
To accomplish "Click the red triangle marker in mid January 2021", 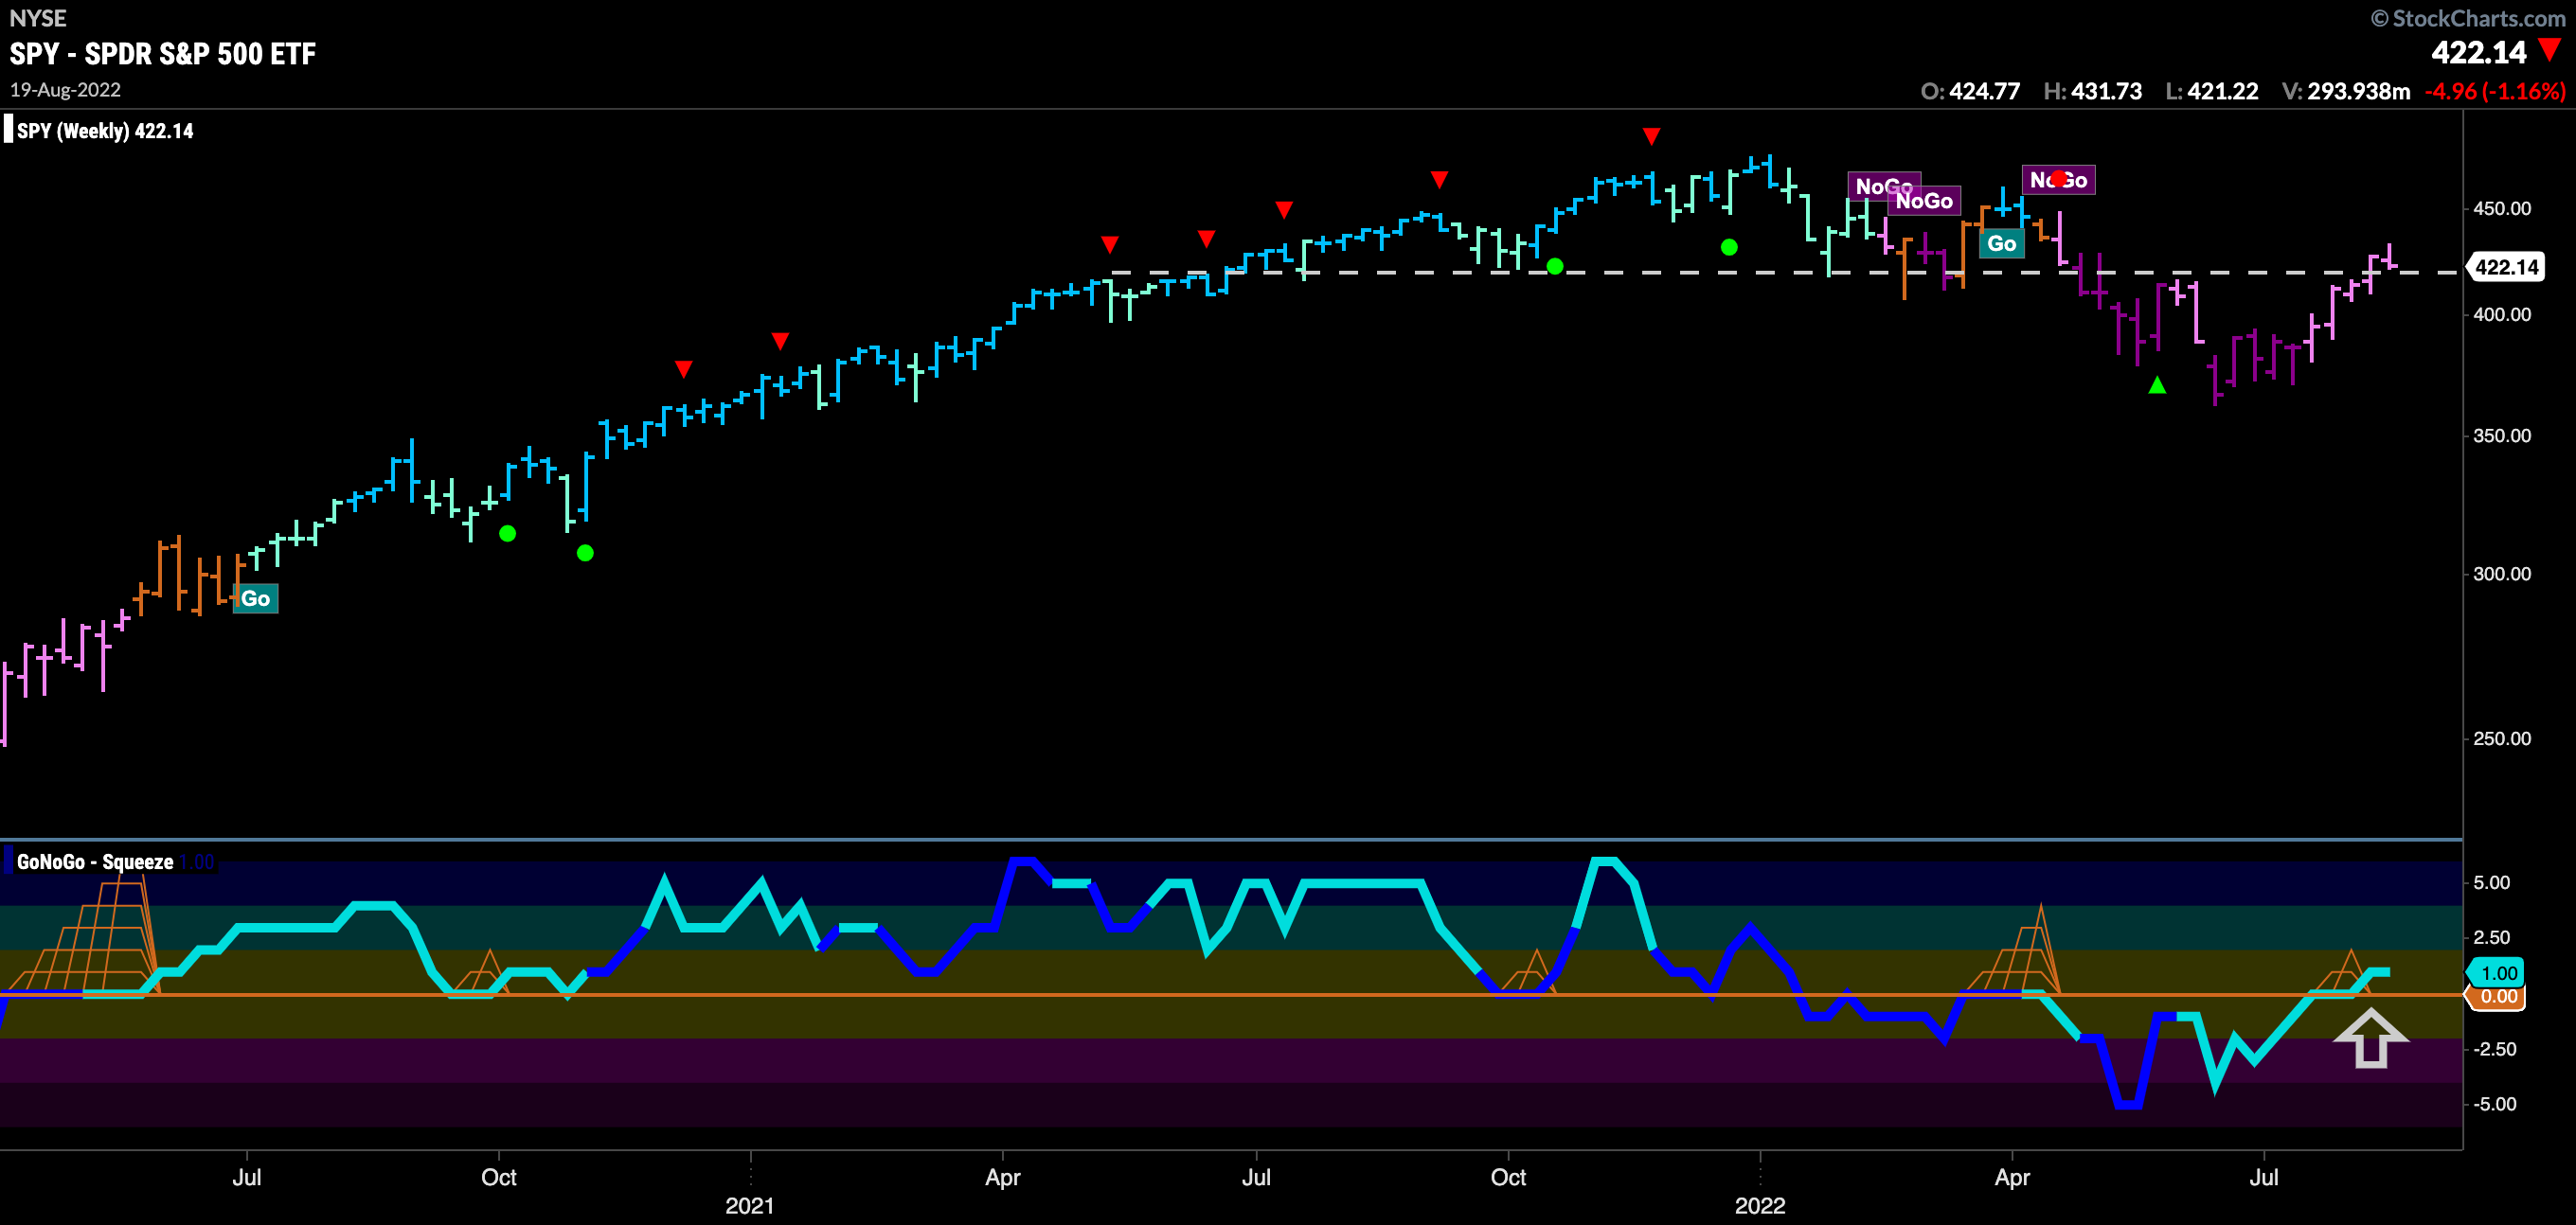I will (780, 341).
